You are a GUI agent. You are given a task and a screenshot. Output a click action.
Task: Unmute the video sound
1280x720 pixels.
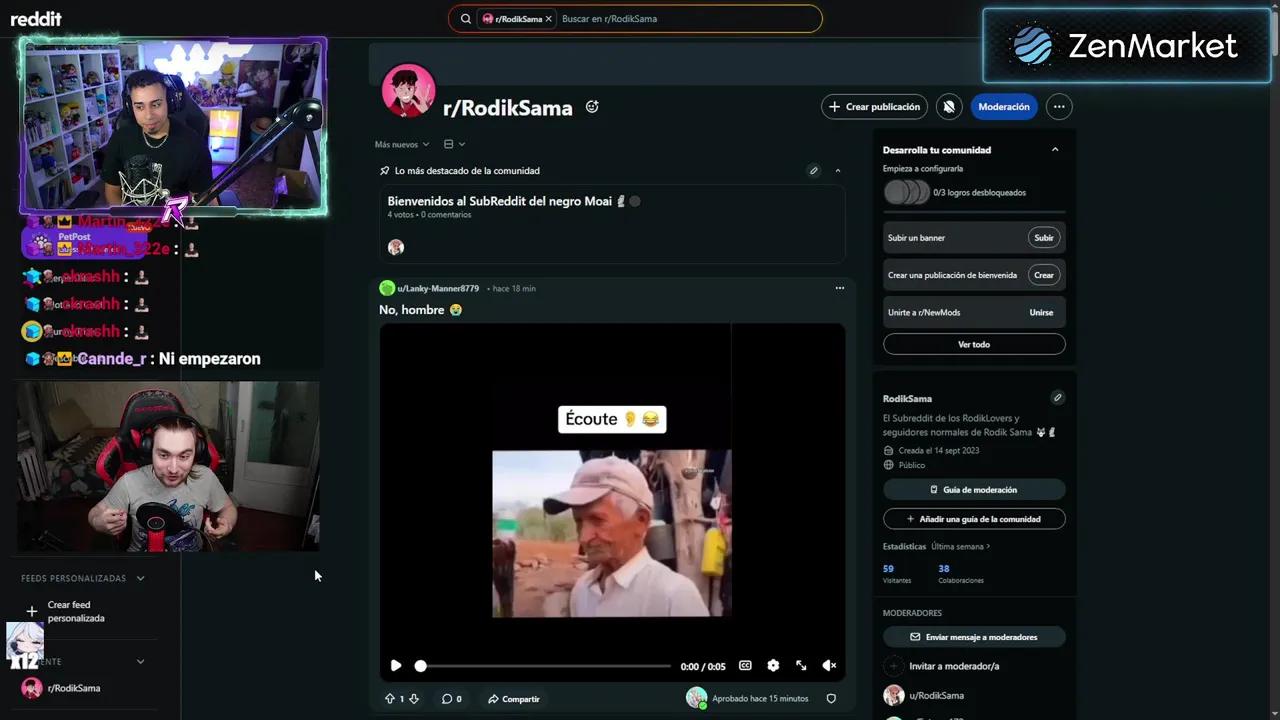[829, 665]
